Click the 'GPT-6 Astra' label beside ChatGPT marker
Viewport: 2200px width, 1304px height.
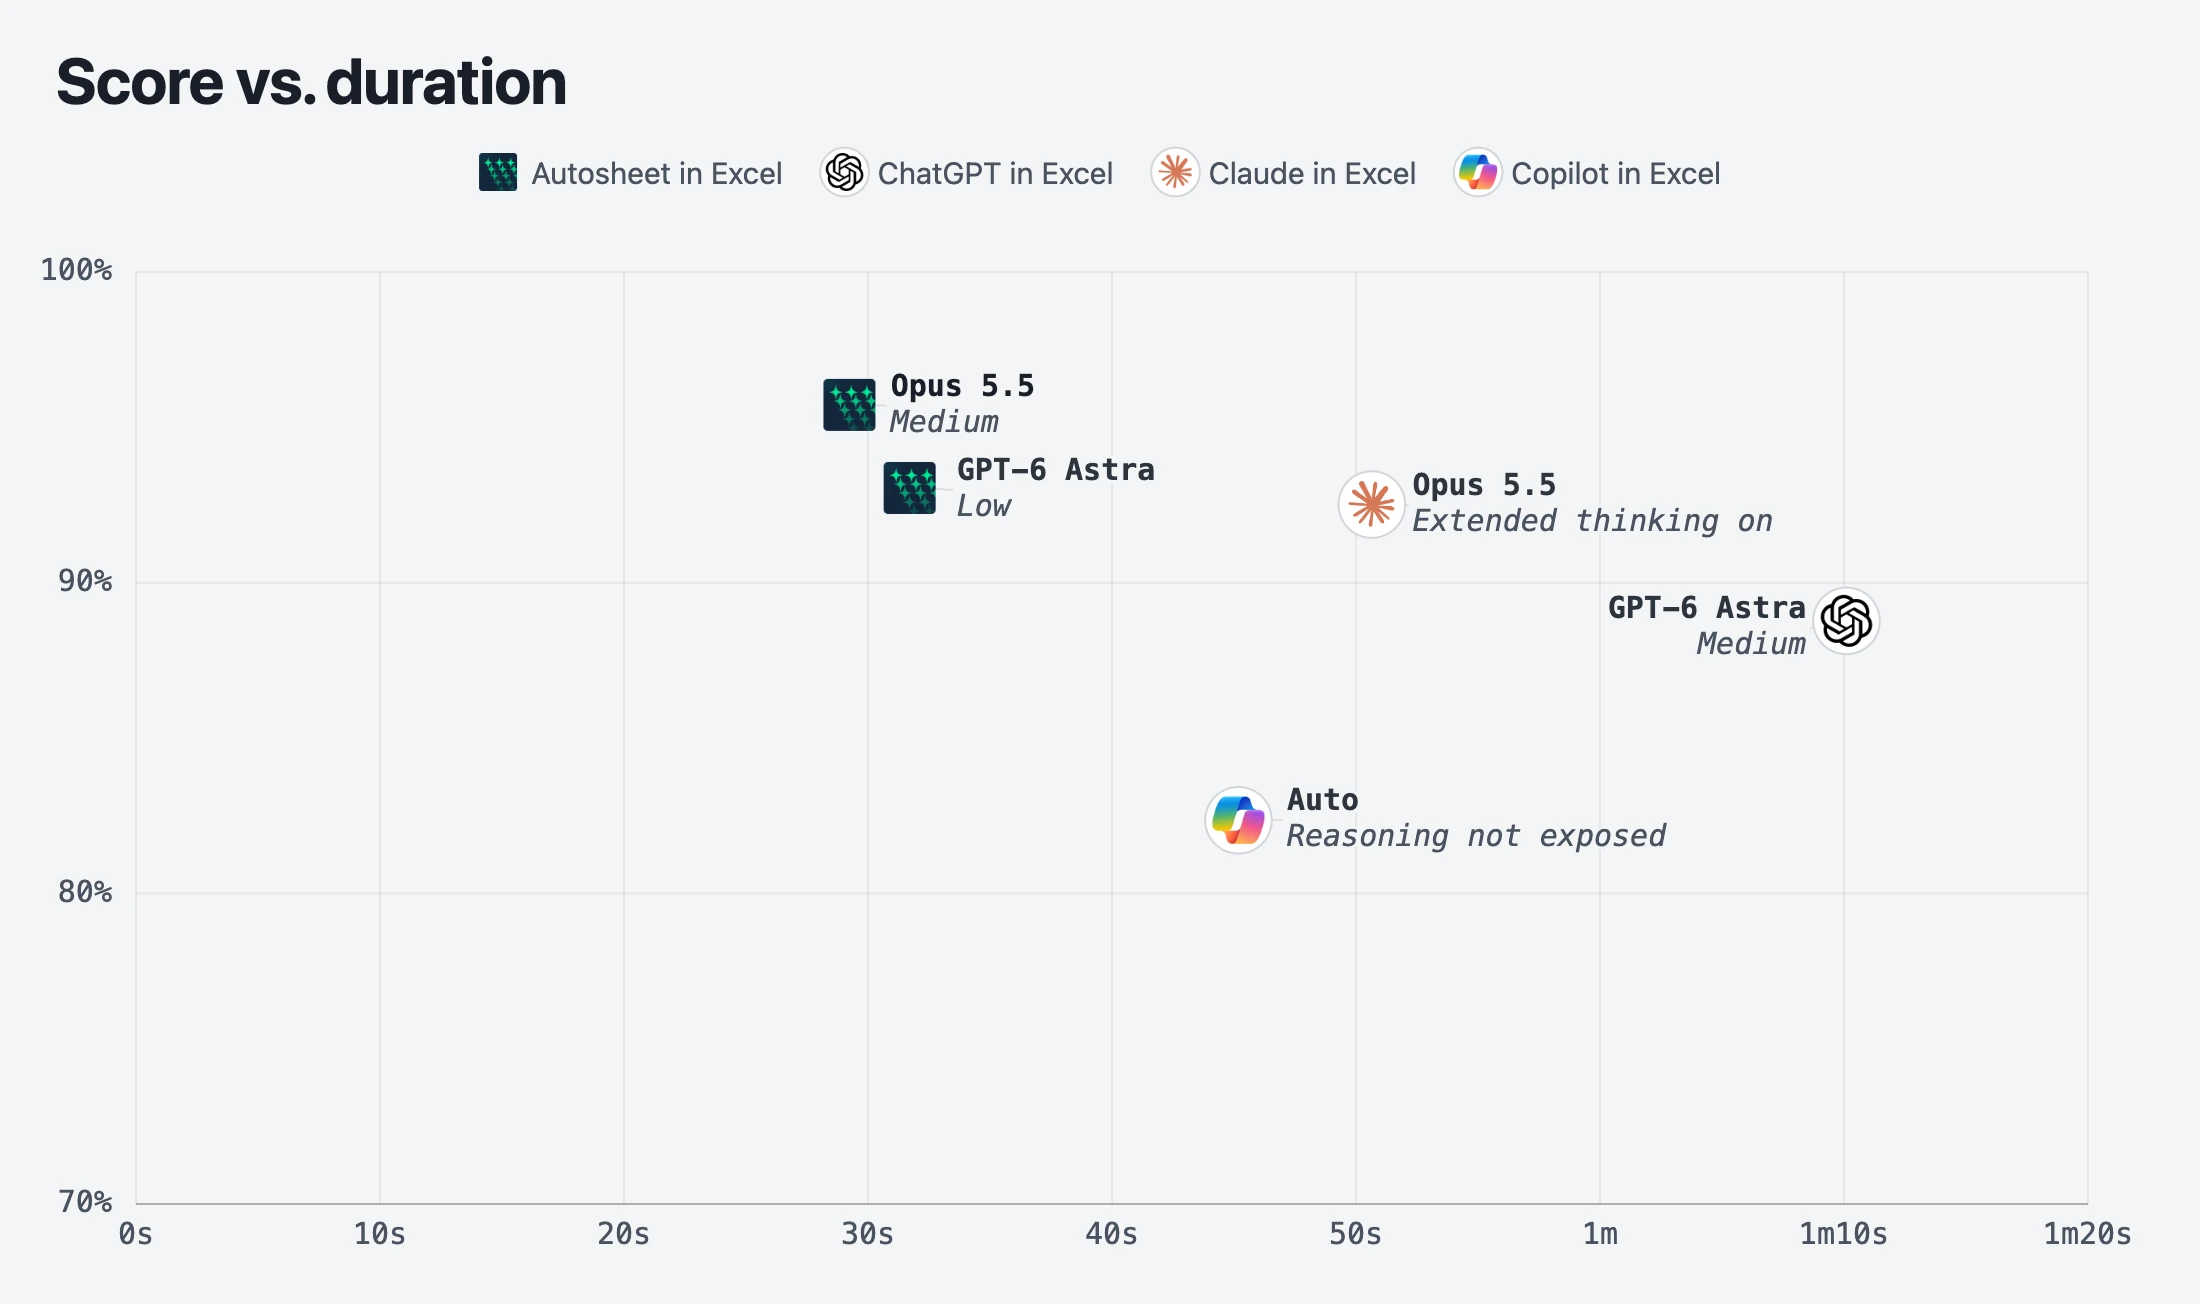1706,608
